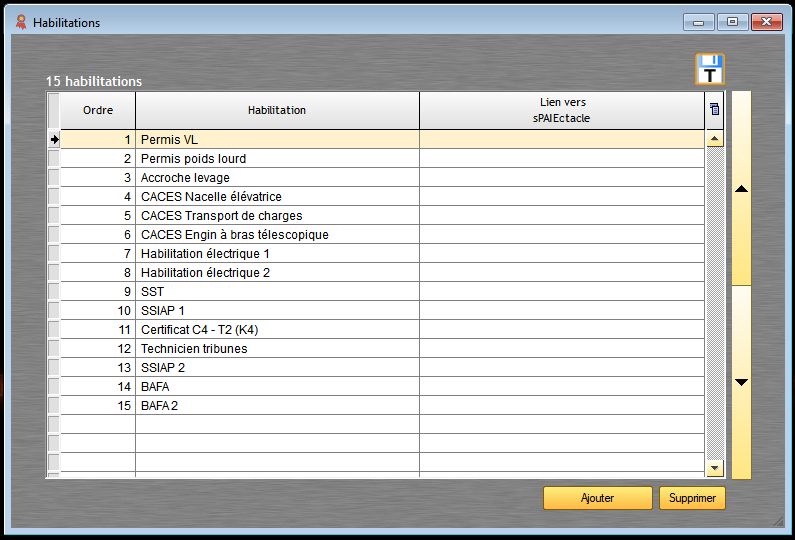This screenshot has height=540, width=795.
Task: Sort by the Ordre column header
Action: click(x=98, y=110)
